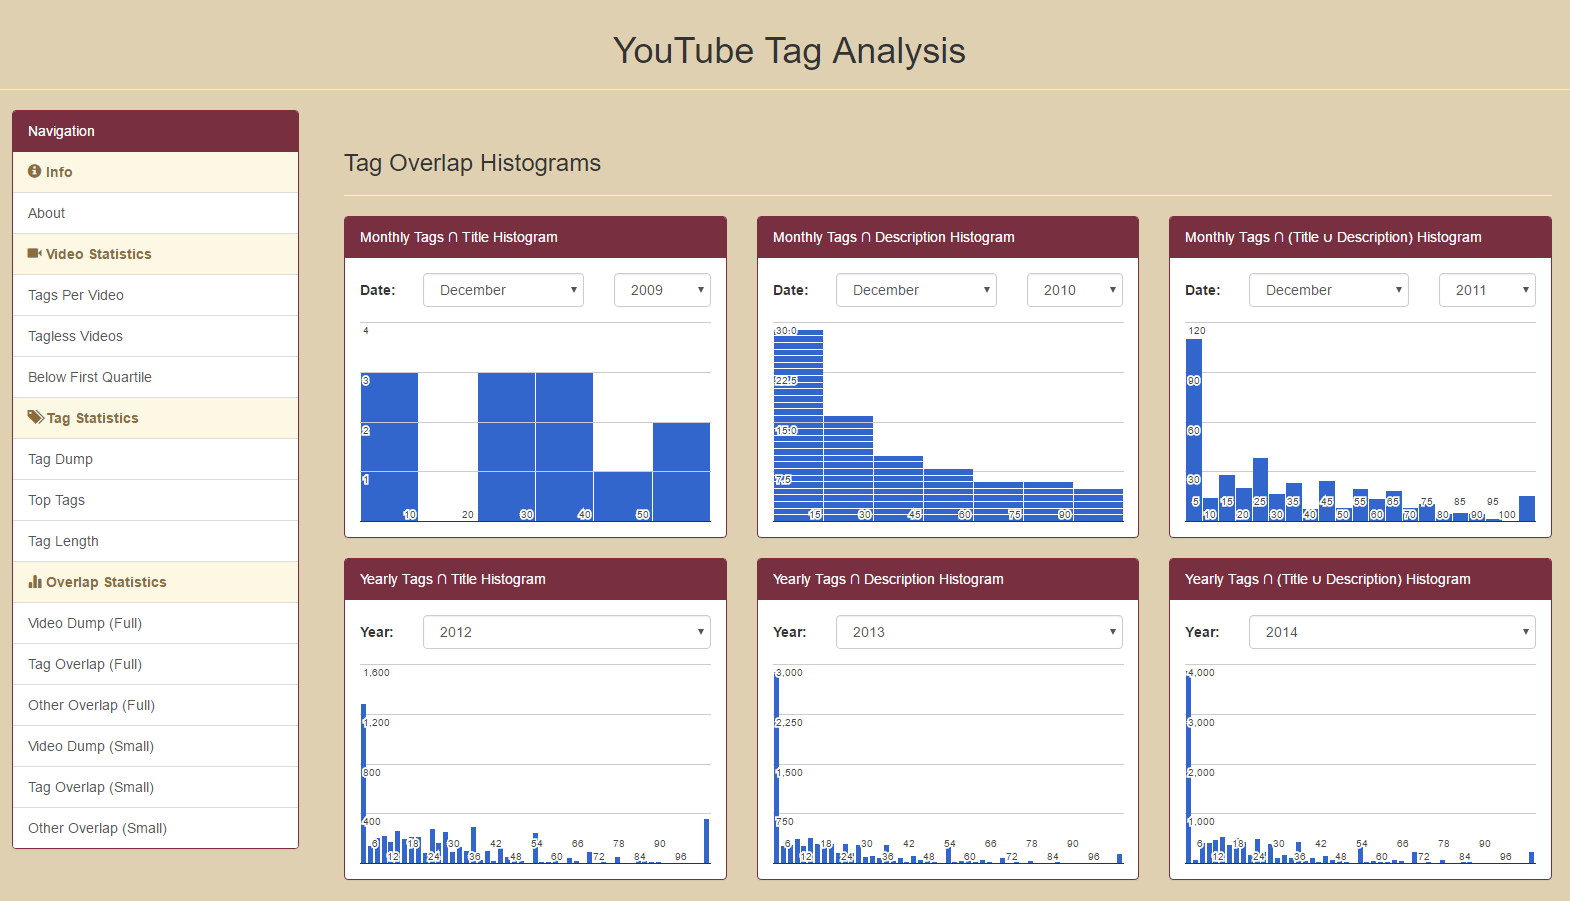Image resolution: width=1570 pixels, height=901 pixels.
Task: Click the first tall bar in 2012 chart
Action: [363, 783]
